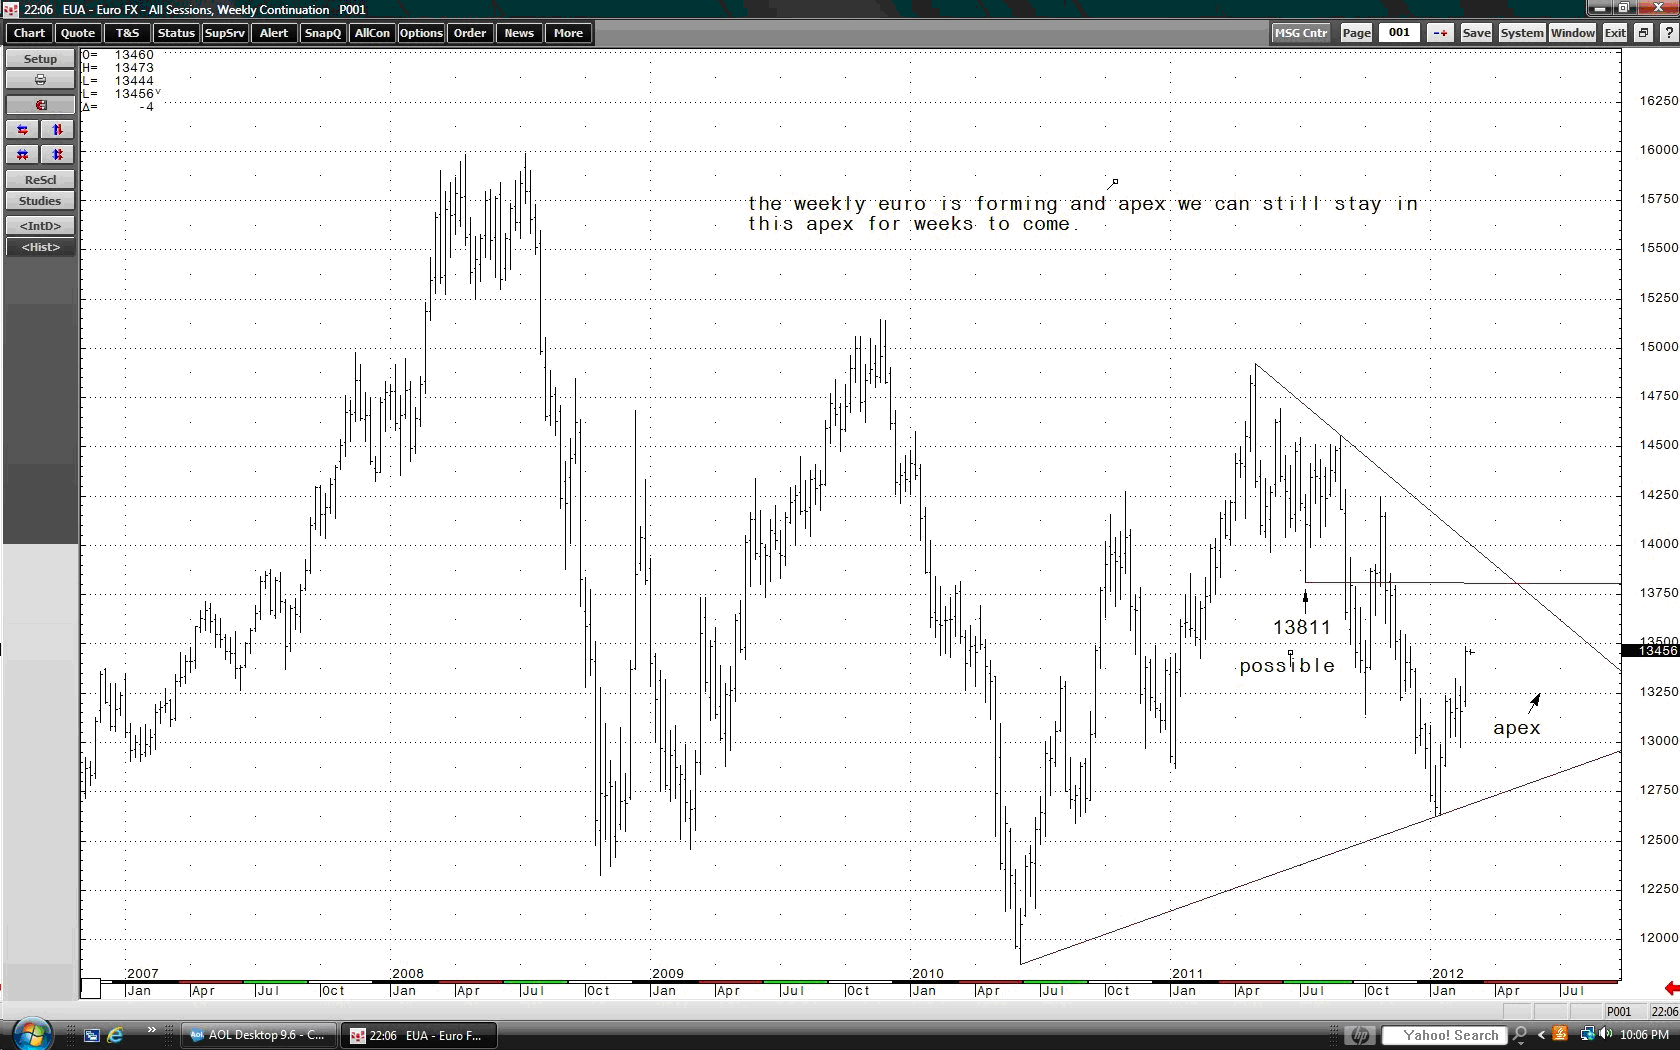Open the News menu
This screenshot has height=1050, width=1680.
point(519,33)
